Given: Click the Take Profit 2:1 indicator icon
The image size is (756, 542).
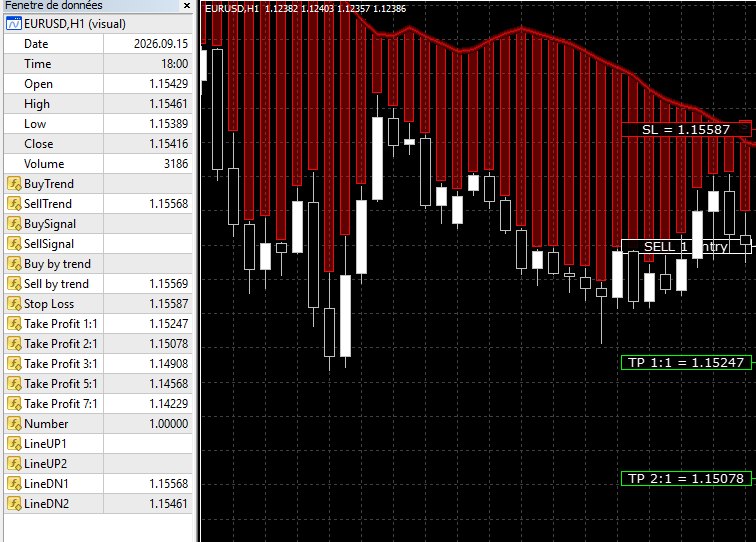Looking at the screenshot, I should coord(14,344).
